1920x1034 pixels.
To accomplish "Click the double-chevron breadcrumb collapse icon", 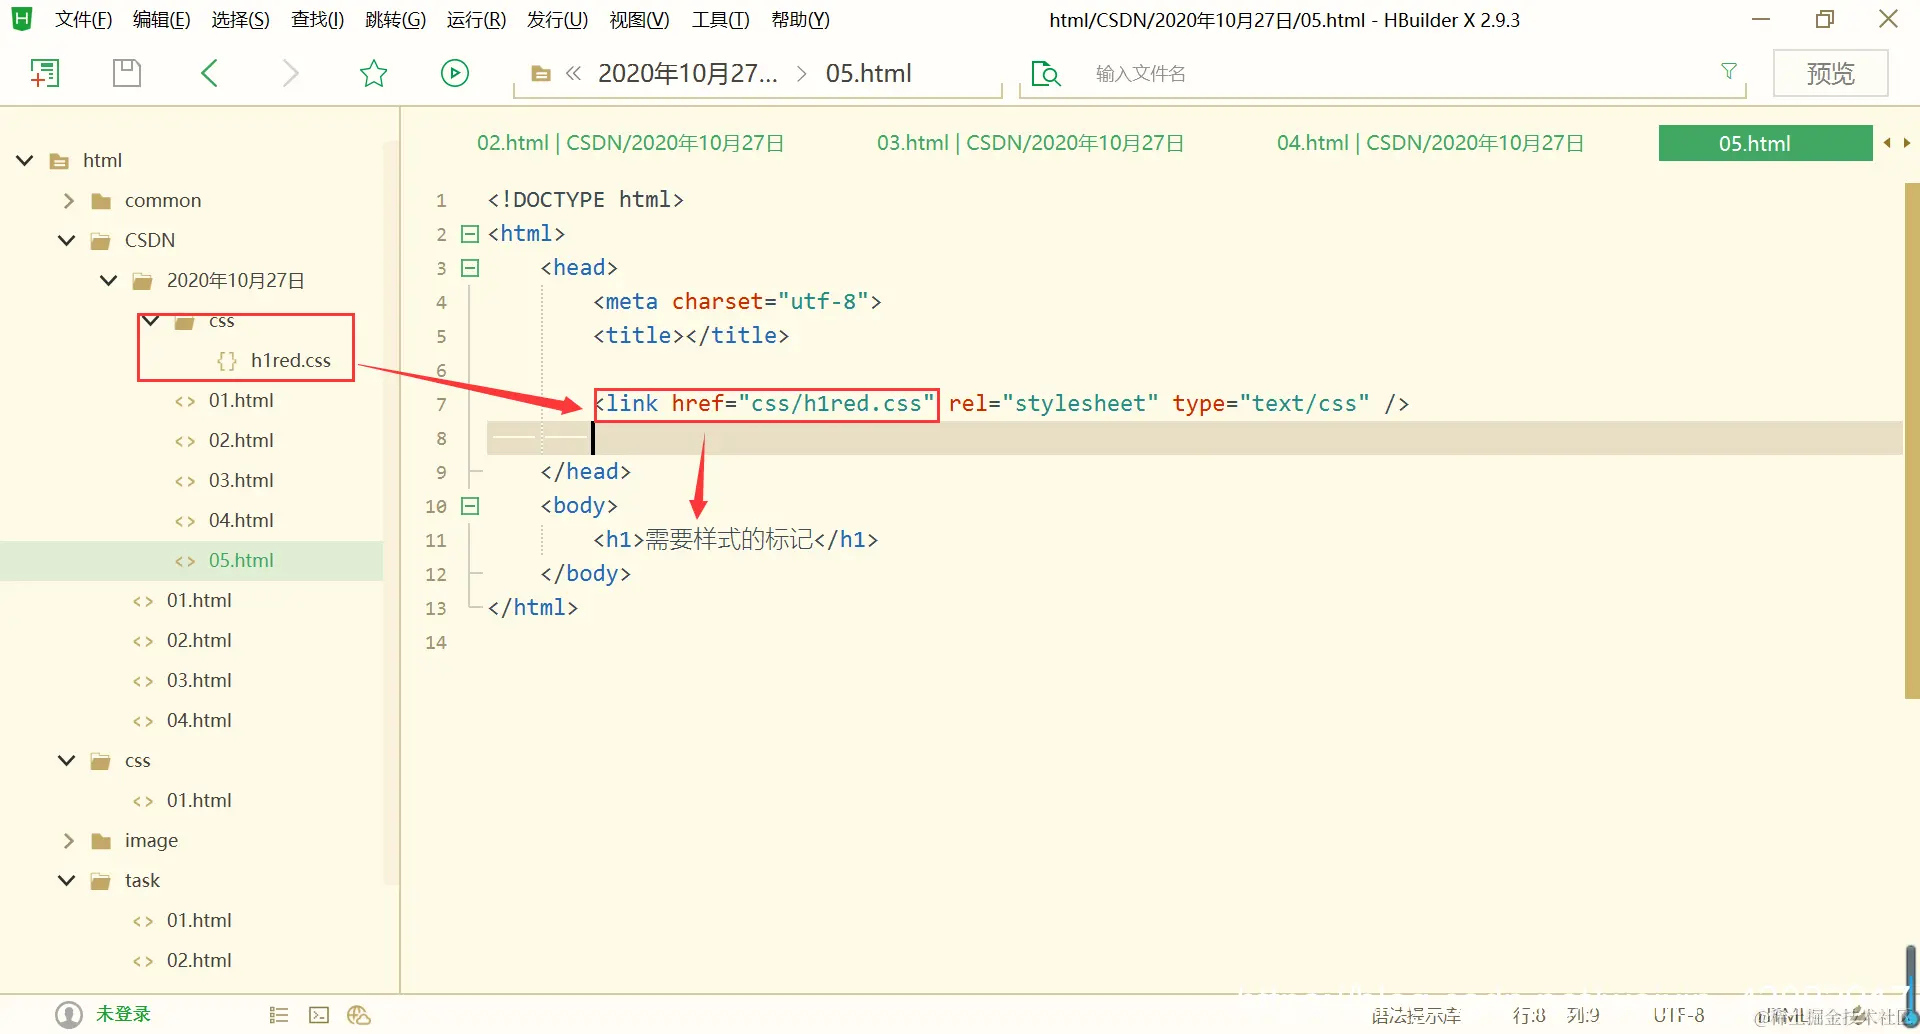I will (x=573, y=73).
